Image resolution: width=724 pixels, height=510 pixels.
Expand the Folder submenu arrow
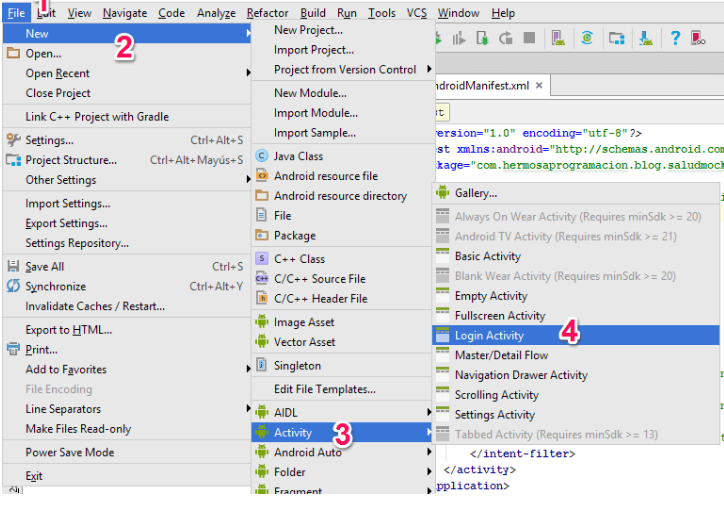[x=429, y=472]
